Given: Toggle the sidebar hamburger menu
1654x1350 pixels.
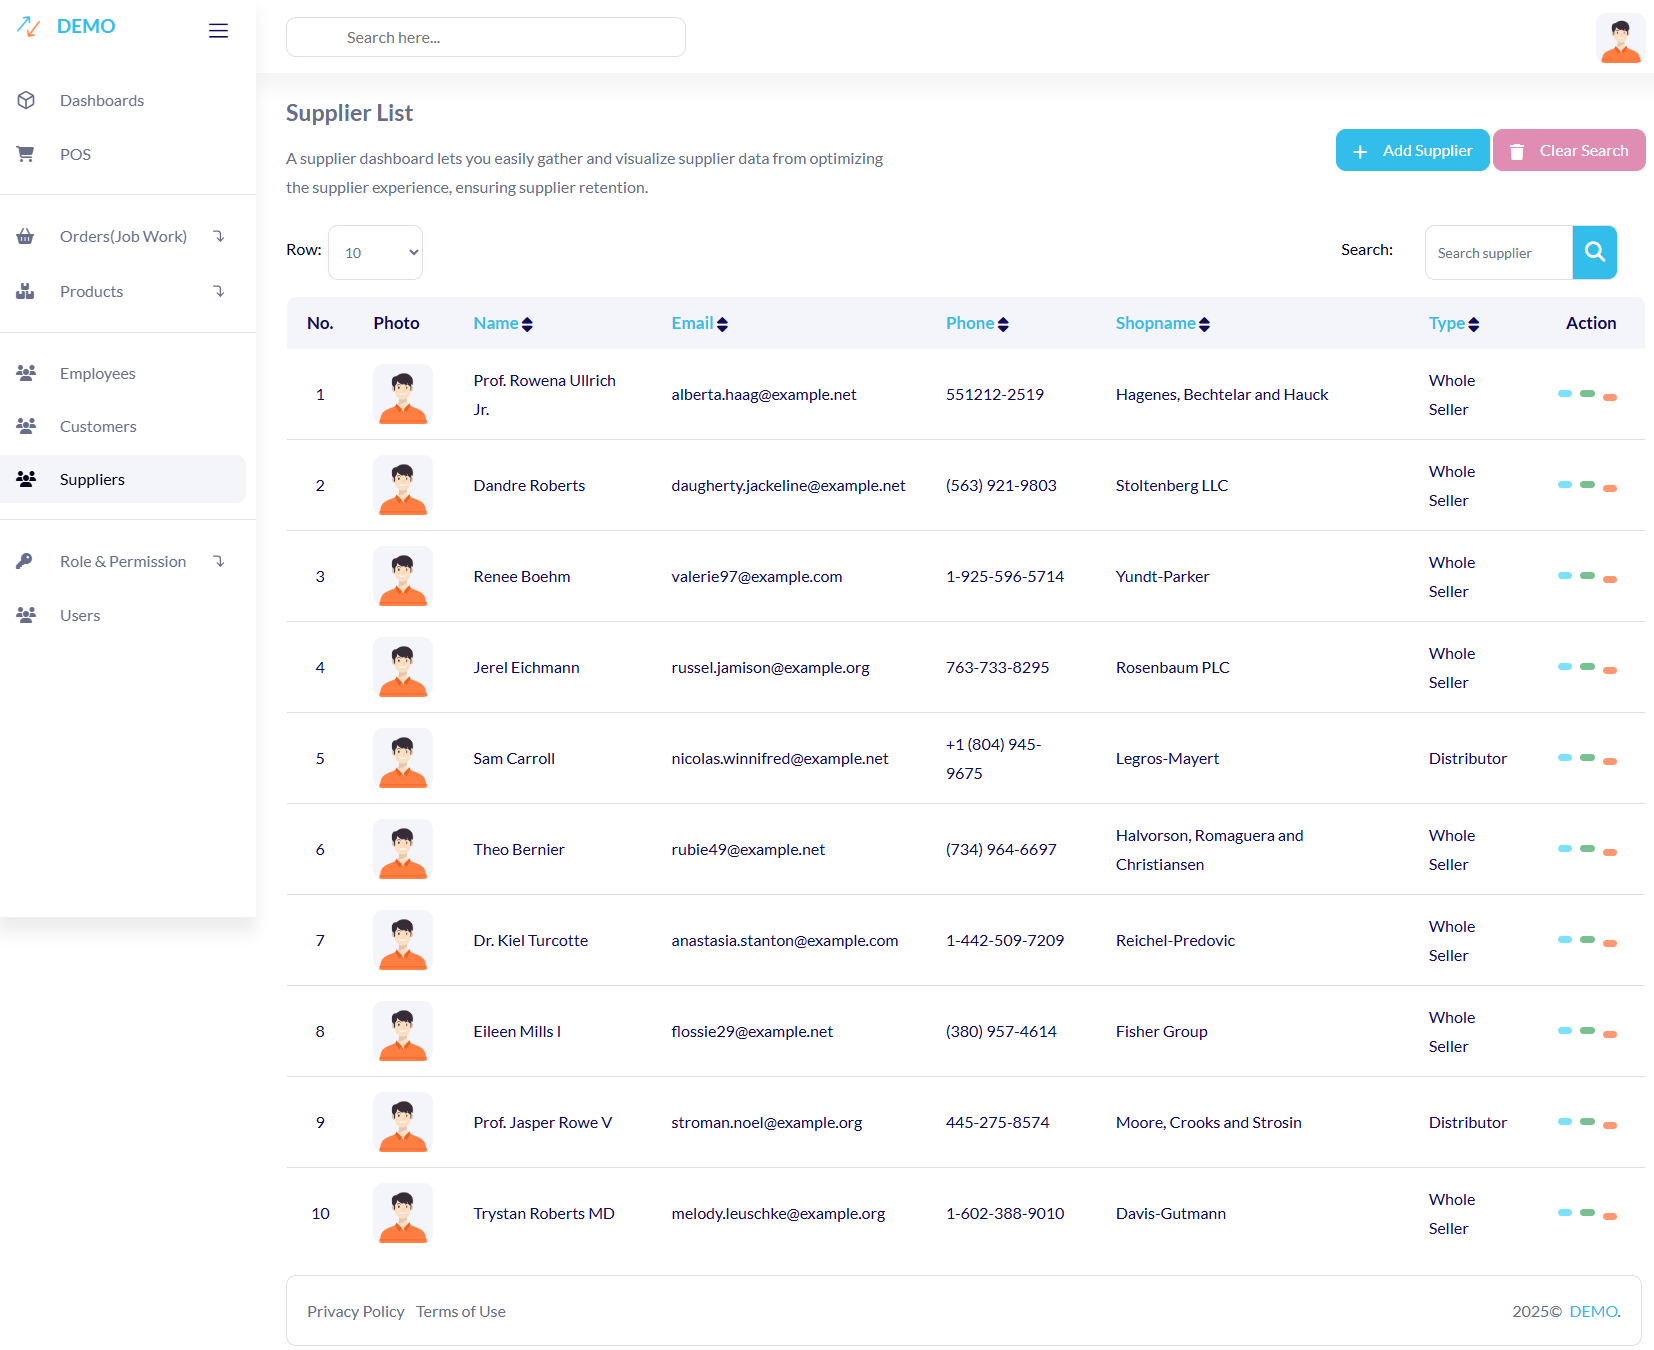Looking at the screenshot, I should tap(218, 31).
